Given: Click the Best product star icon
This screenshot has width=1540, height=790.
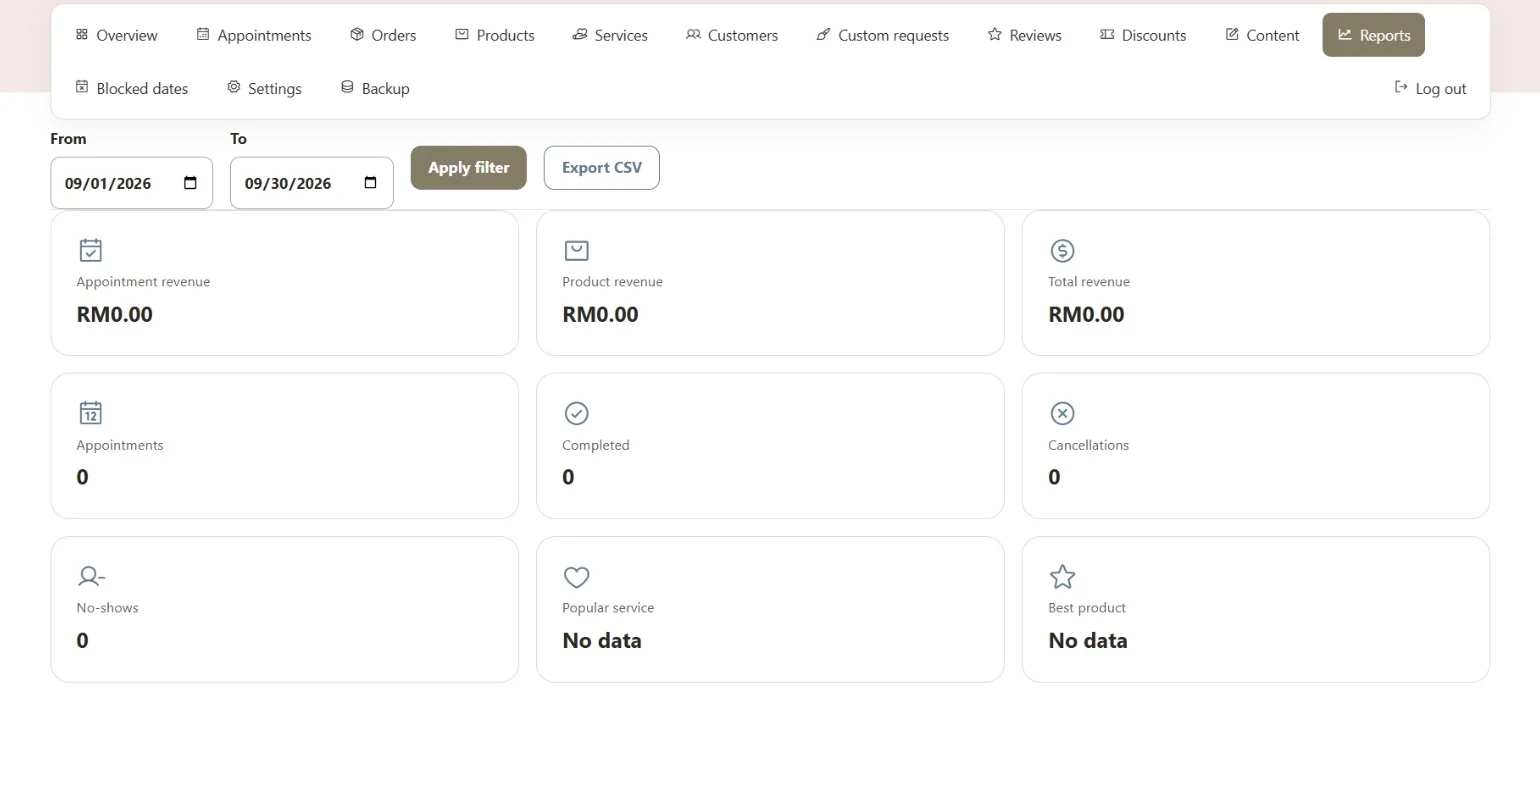Looking at the screenshot, I should click(1062, 576).
